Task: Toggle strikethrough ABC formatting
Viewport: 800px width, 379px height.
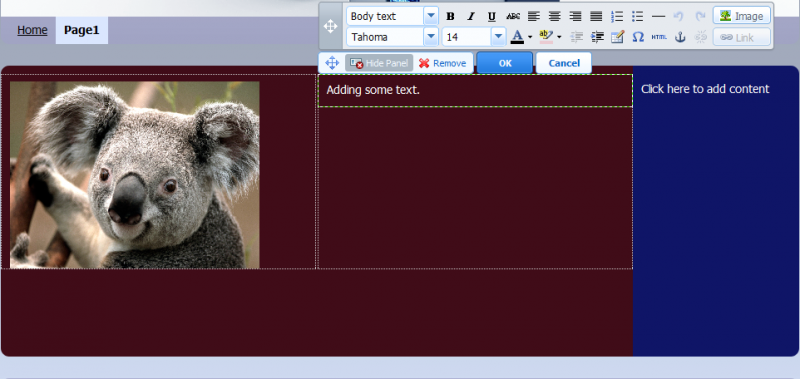Action: click(513, 16)
